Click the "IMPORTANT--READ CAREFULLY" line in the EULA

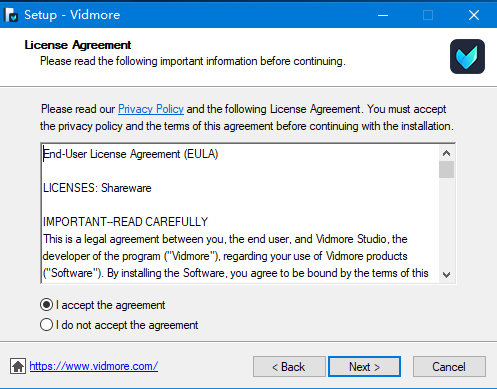click(125, 222)
